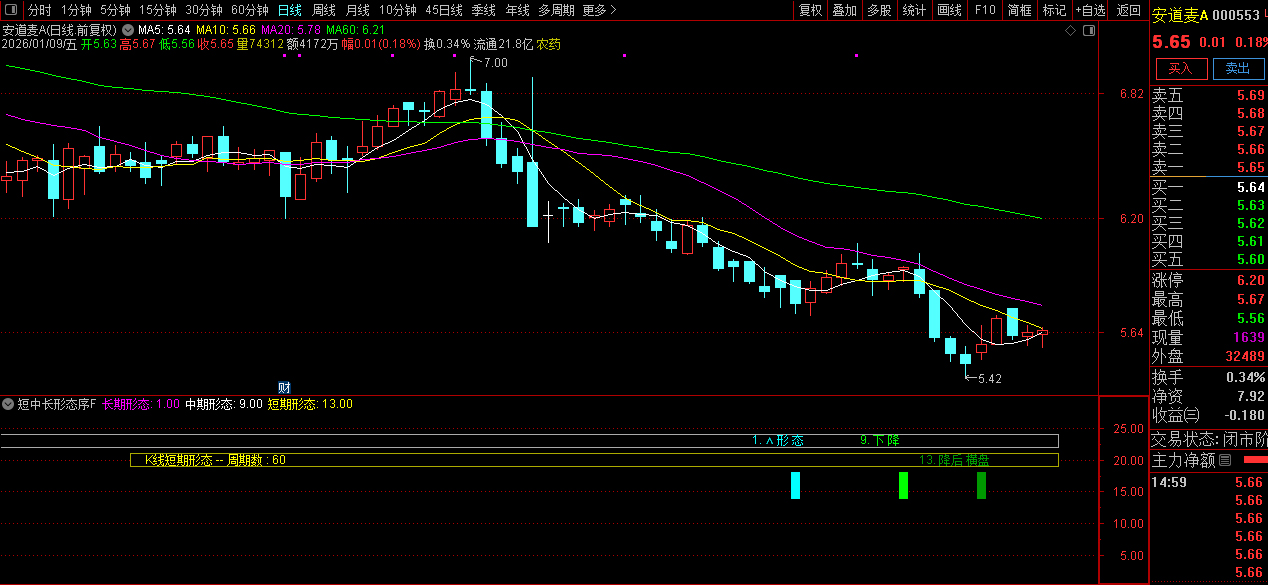Screen dimensions: 1268x585
Task: Click 标记 to mark this stock
Action: 1054,10
